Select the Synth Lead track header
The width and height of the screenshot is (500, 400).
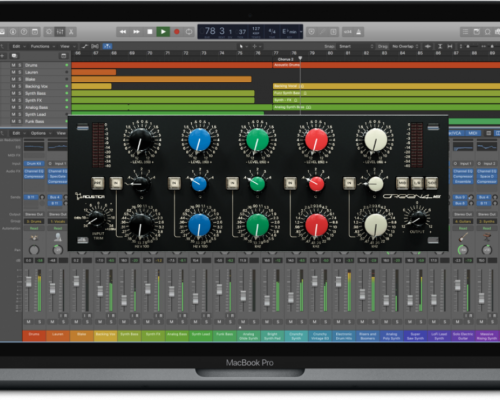click(x=35, y=114)
